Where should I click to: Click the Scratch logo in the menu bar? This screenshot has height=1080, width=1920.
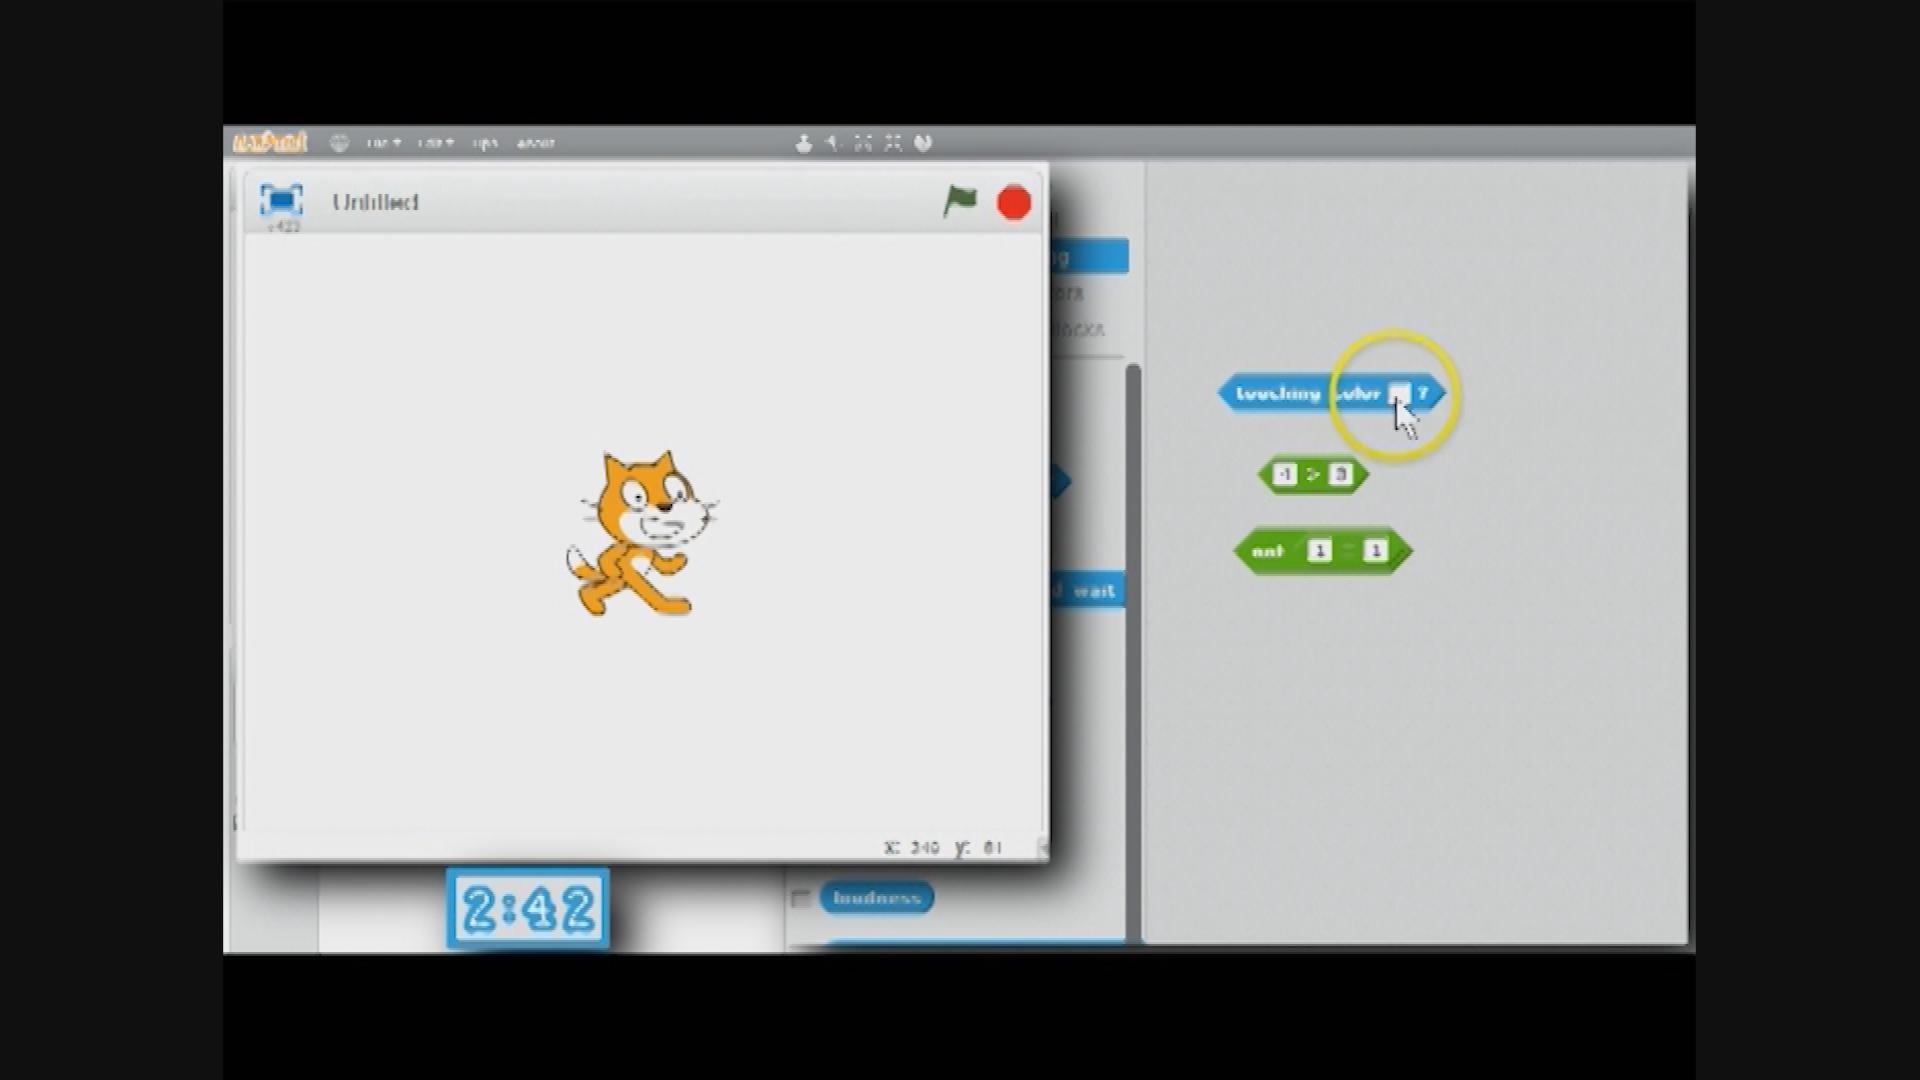[x=270, y=143]
